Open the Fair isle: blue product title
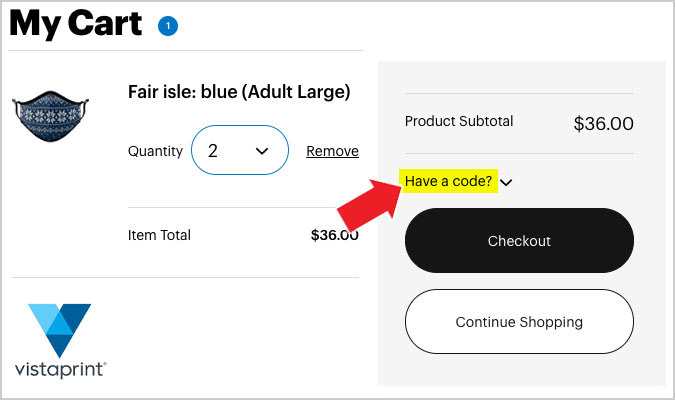Image resolution: width=675 pixels, height=400 pixels. pos(239,92)
